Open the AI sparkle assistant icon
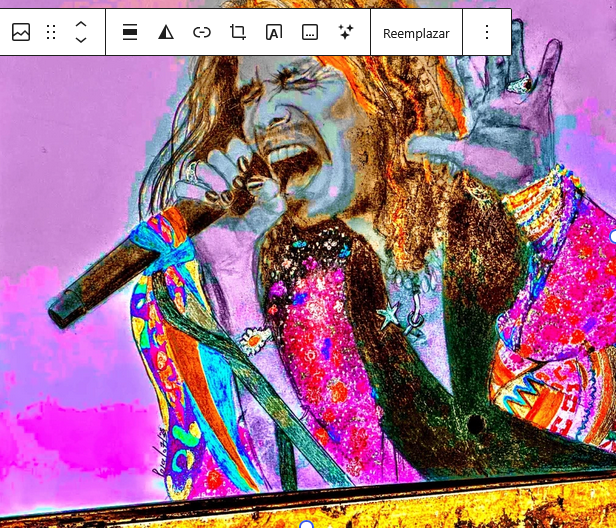 point(346,32)
